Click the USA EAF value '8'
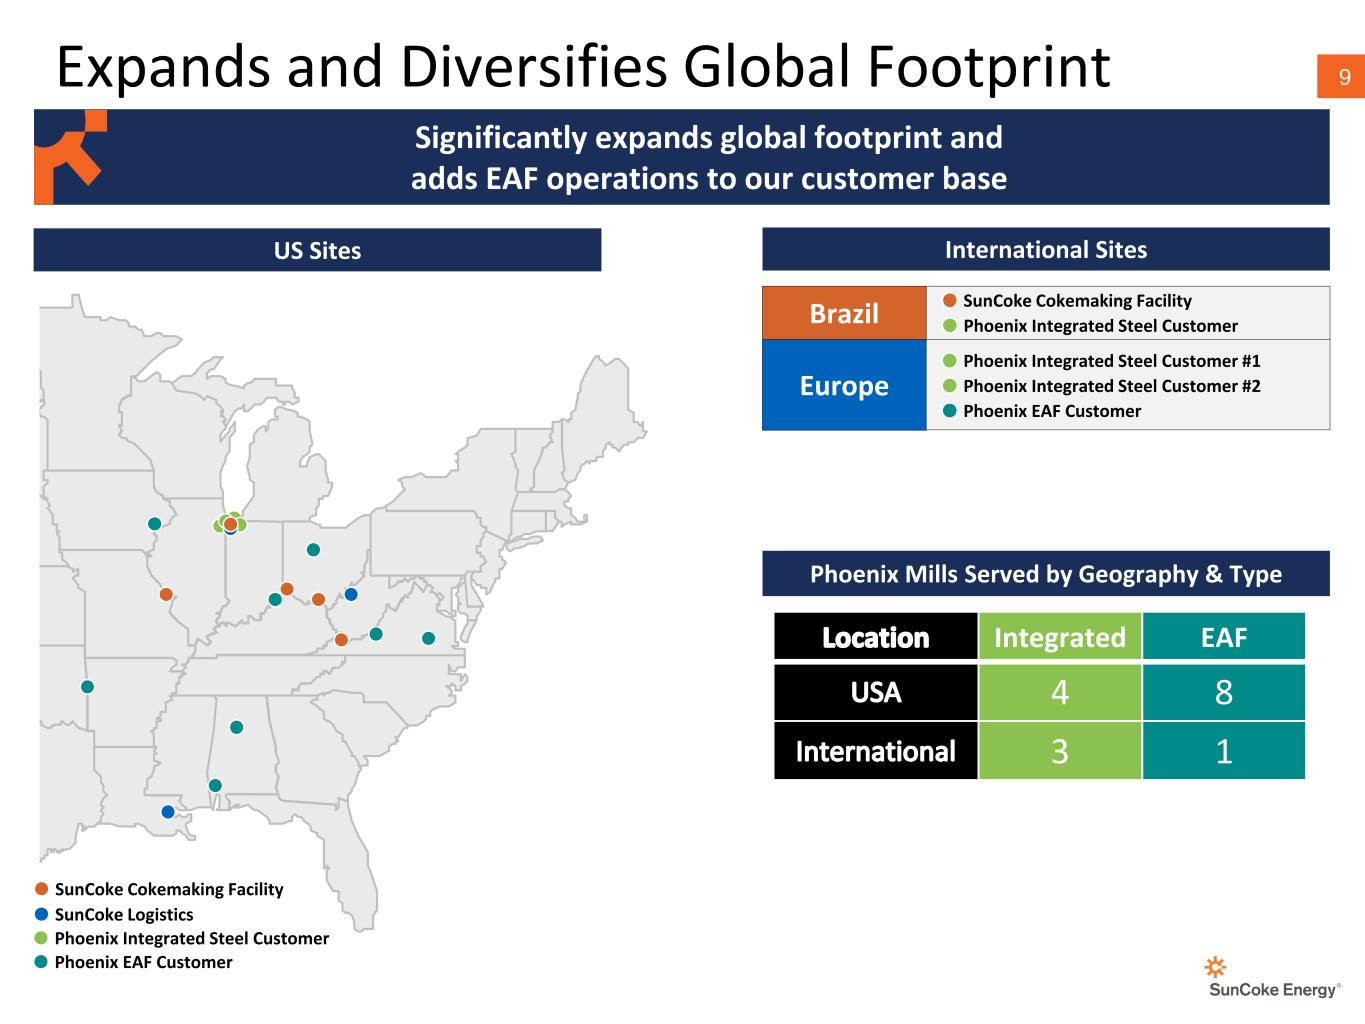The image size is (1365, 1024). coord(1224,692)
